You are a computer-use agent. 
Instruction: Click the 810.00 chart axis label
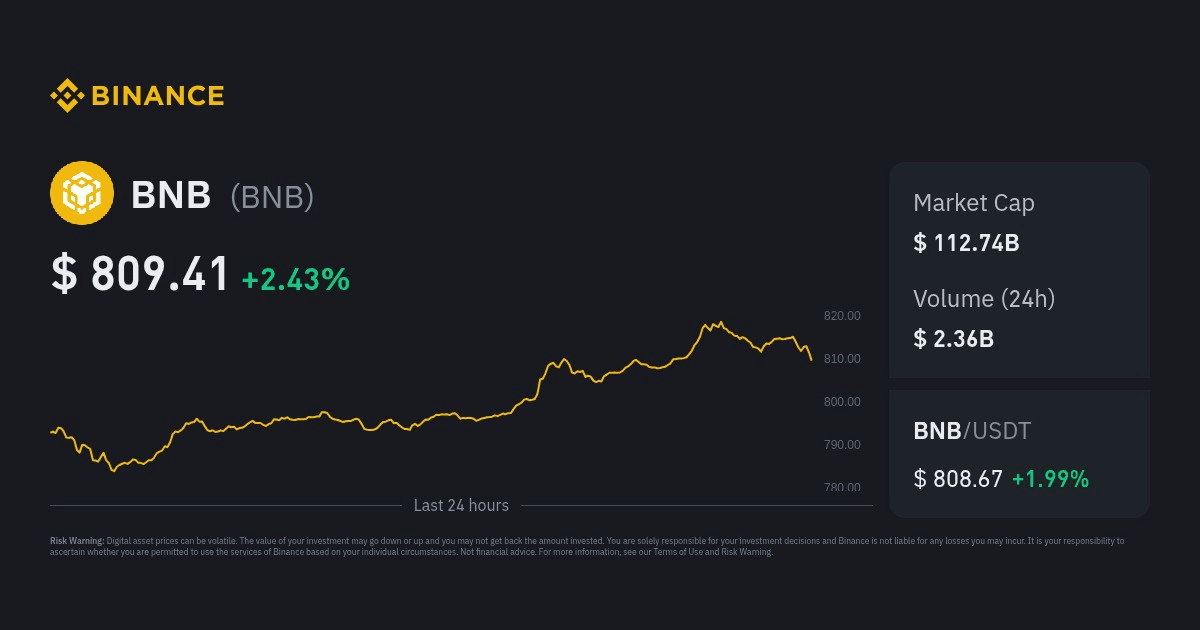click(842, 359)
